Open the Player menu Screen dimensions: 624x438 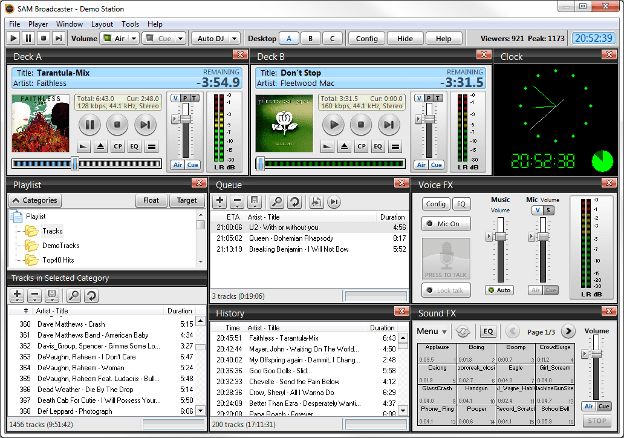coord(38,24)
